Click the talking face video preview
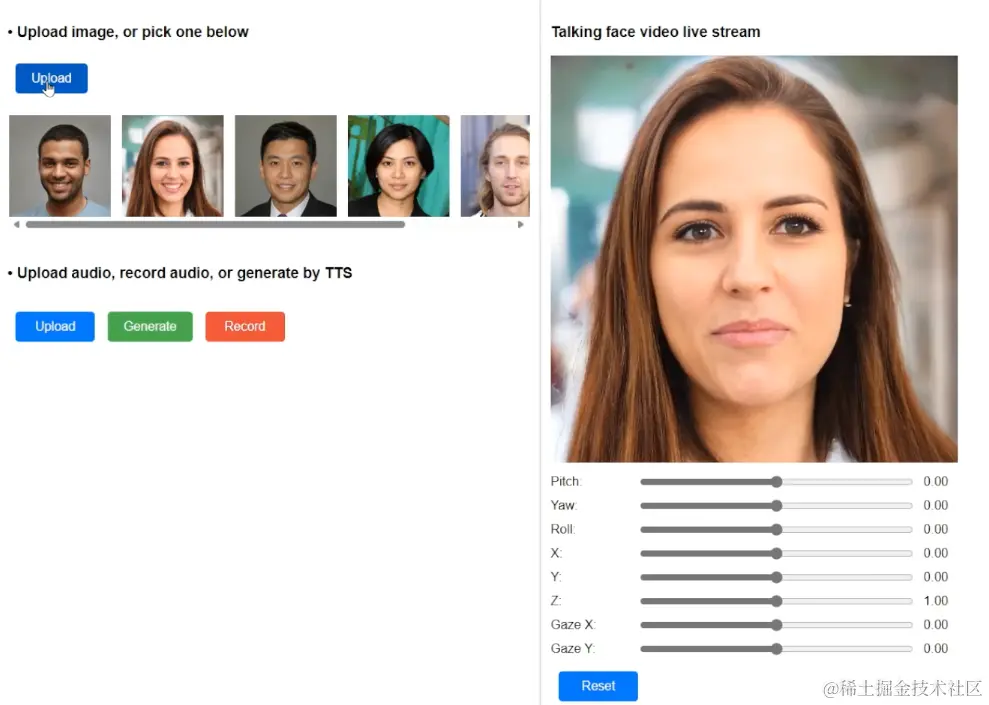Image resolution: width=989 pixels, height=705 pixels. pos(754,259)
